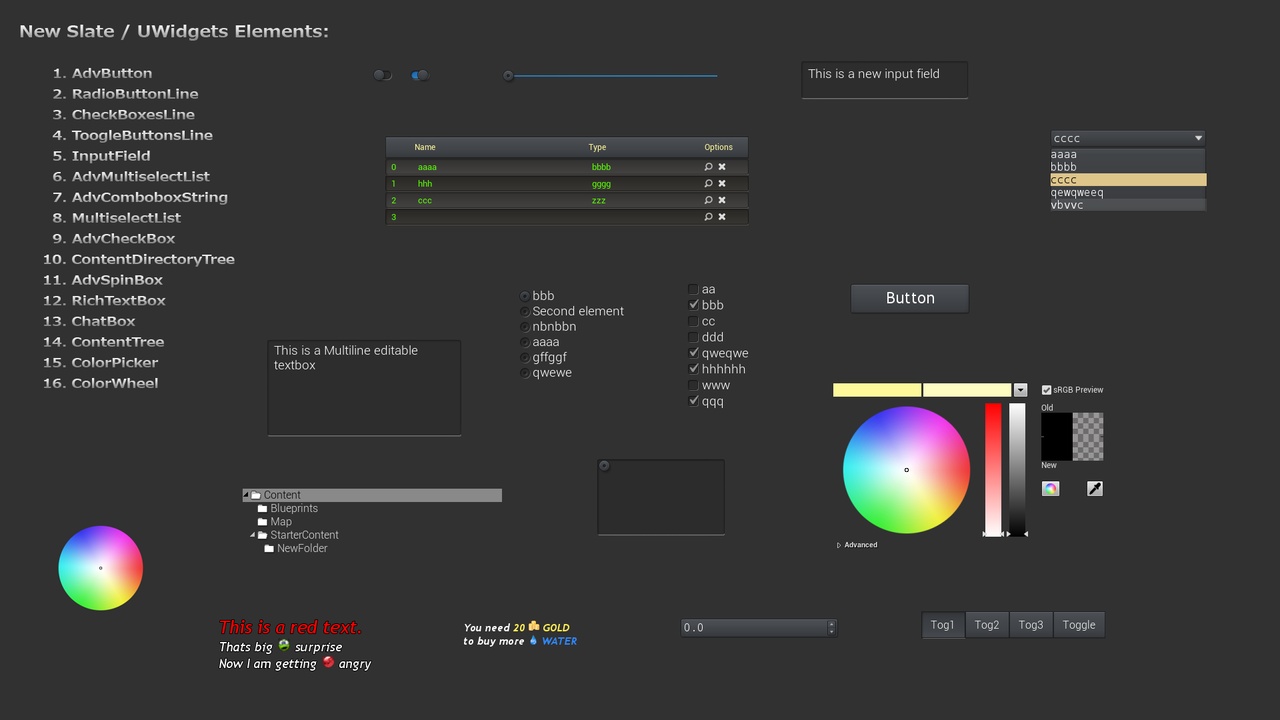The height and width of the screenshot is (720, 1280).
Task: Disable the sRGB Preview checkbox
Action: coord(1047,390)
